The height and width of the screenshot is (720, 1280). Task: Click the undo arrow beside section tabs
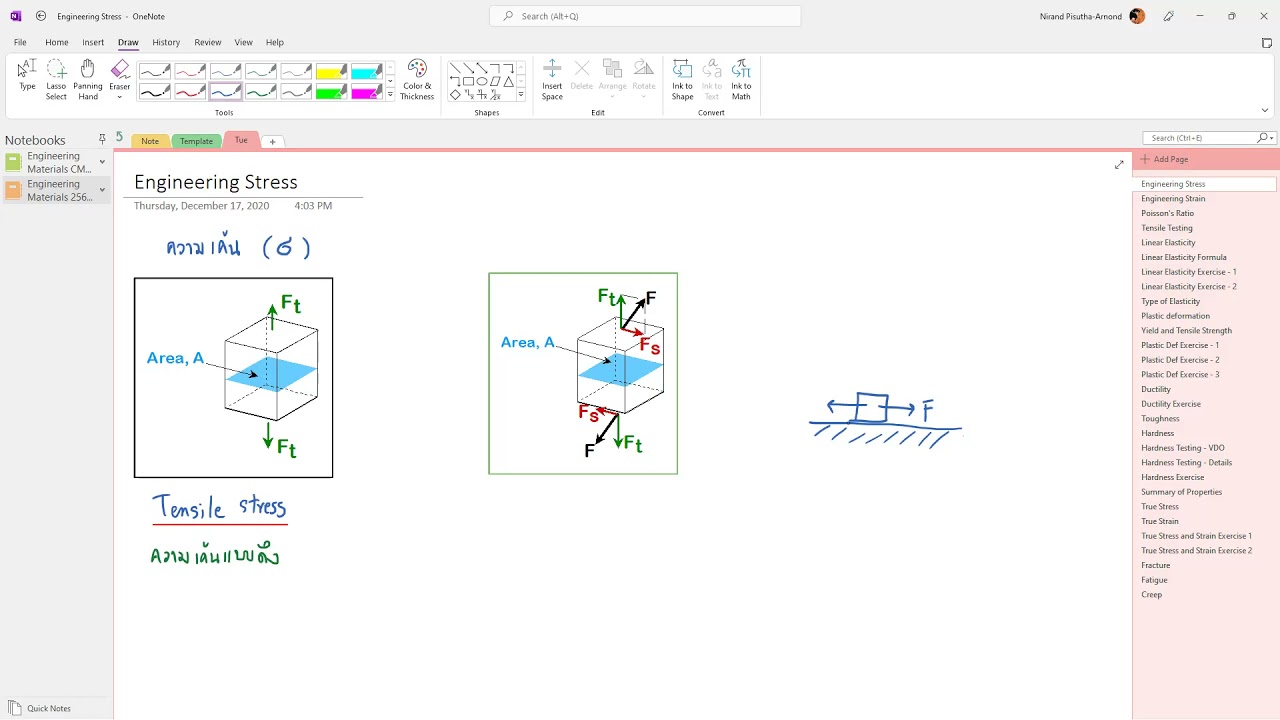pos(120,137)
